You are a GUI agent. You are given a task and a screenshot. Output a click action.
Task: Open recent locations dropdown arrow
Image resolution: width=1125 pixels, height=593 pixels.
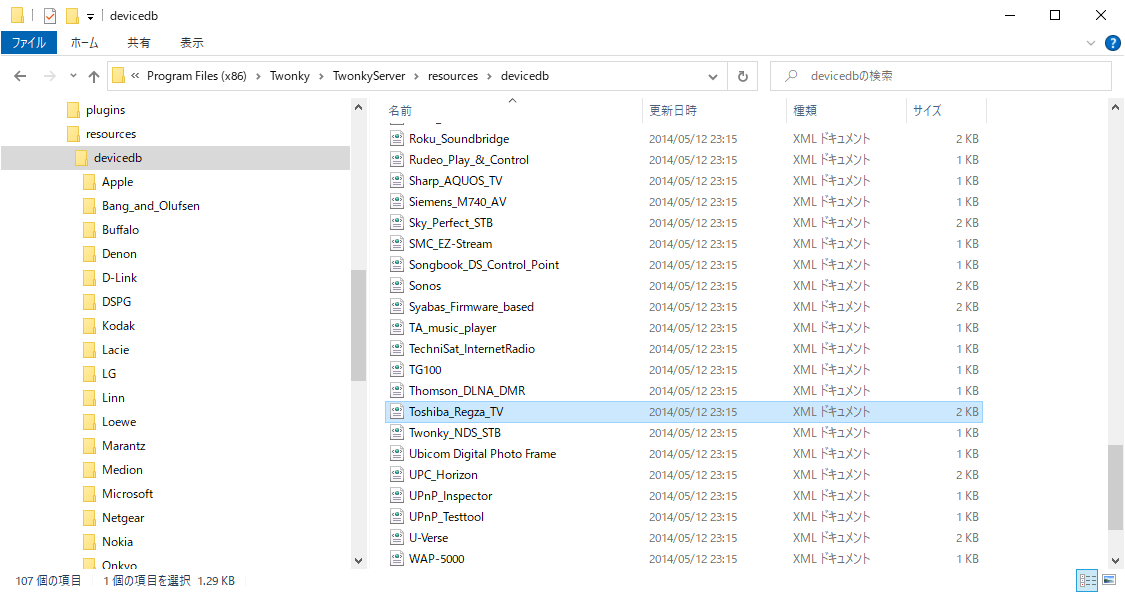point(73,76)
